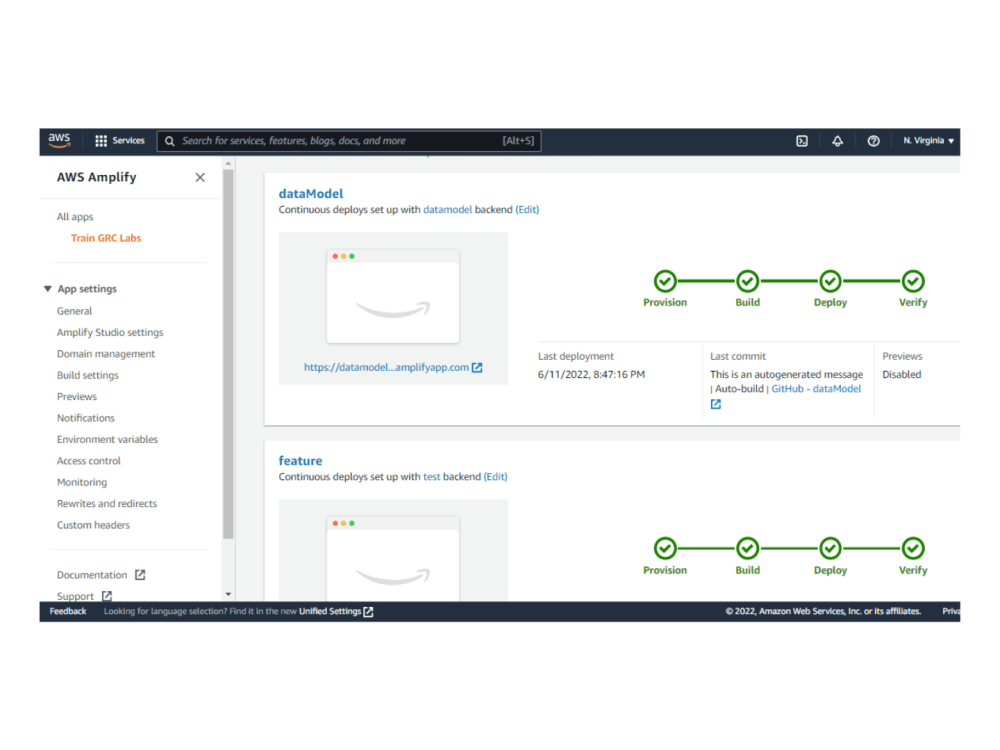Open Support link
The width and height of the screenshot is (1000, 750).
tap(75, 596)
